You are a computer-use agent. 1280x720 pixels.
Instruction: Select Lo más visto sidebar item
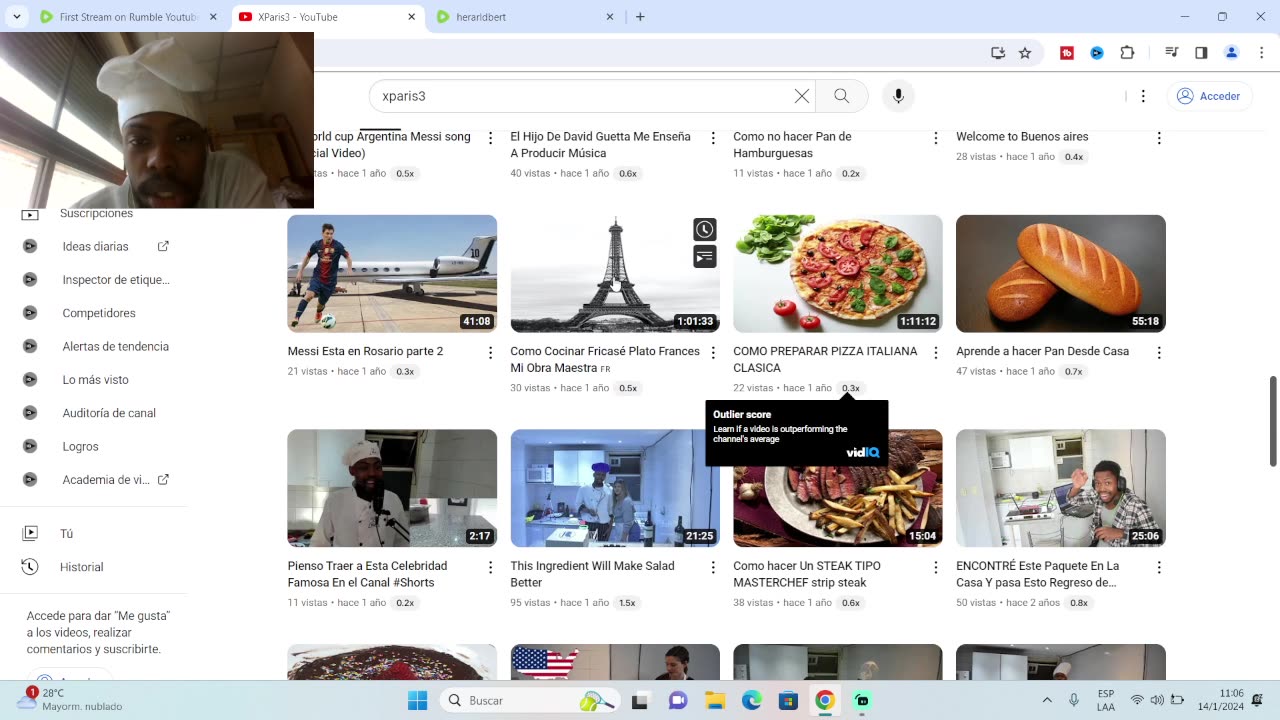coord(96,380)
